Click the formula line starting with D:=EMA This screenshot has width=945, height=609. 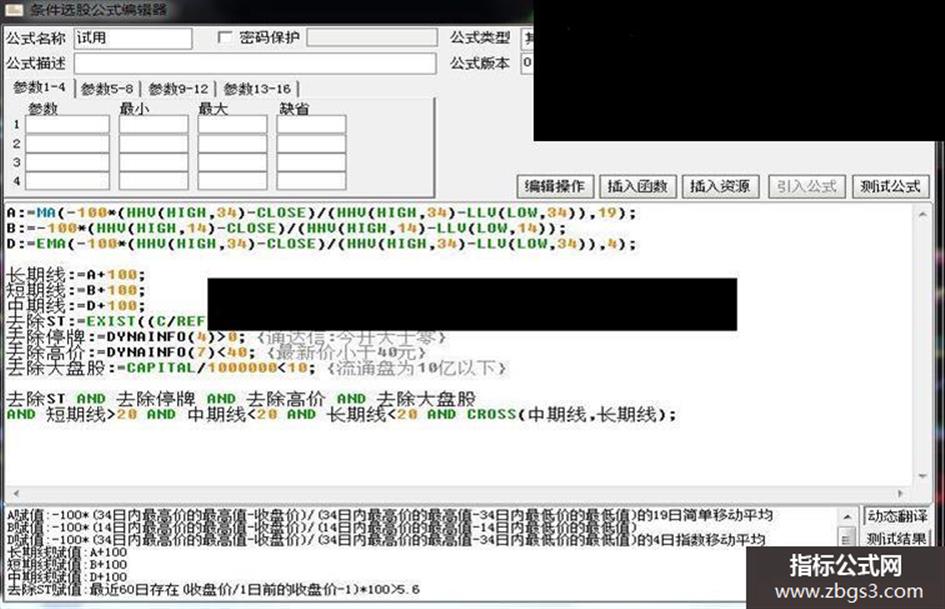tap(321, 244)
